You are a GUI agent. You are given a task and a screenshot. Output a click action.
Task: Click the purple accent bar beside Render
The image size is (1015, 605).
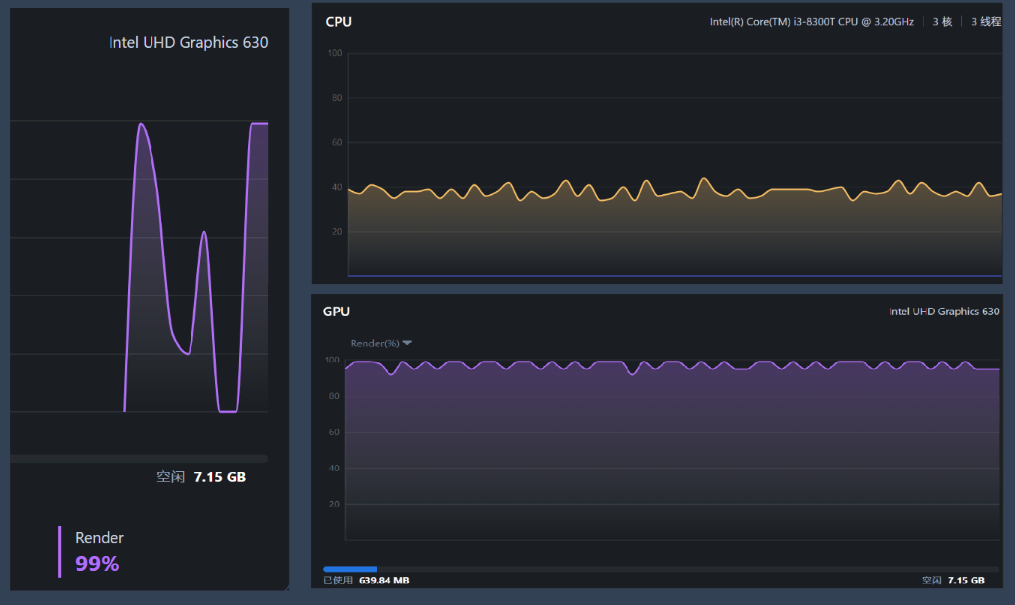(x=60, y=551)
